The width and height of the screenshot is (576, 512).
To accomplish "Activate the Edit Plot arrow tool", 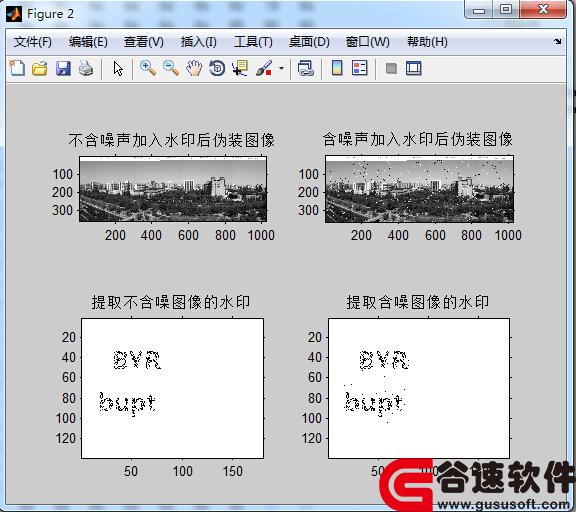I will [x=118, y=69].
